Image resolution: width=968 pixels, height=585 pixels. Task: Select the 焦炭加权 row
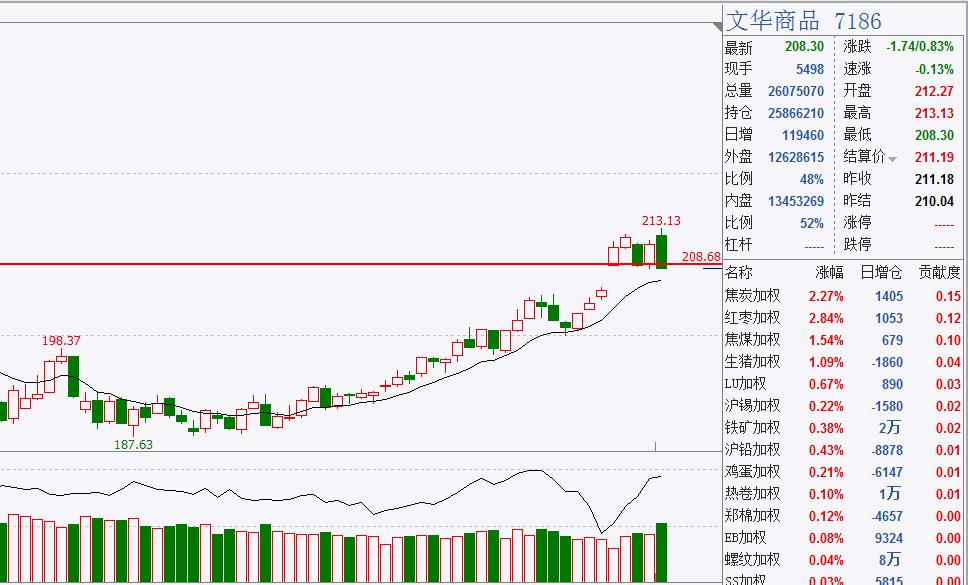(843, 296)
